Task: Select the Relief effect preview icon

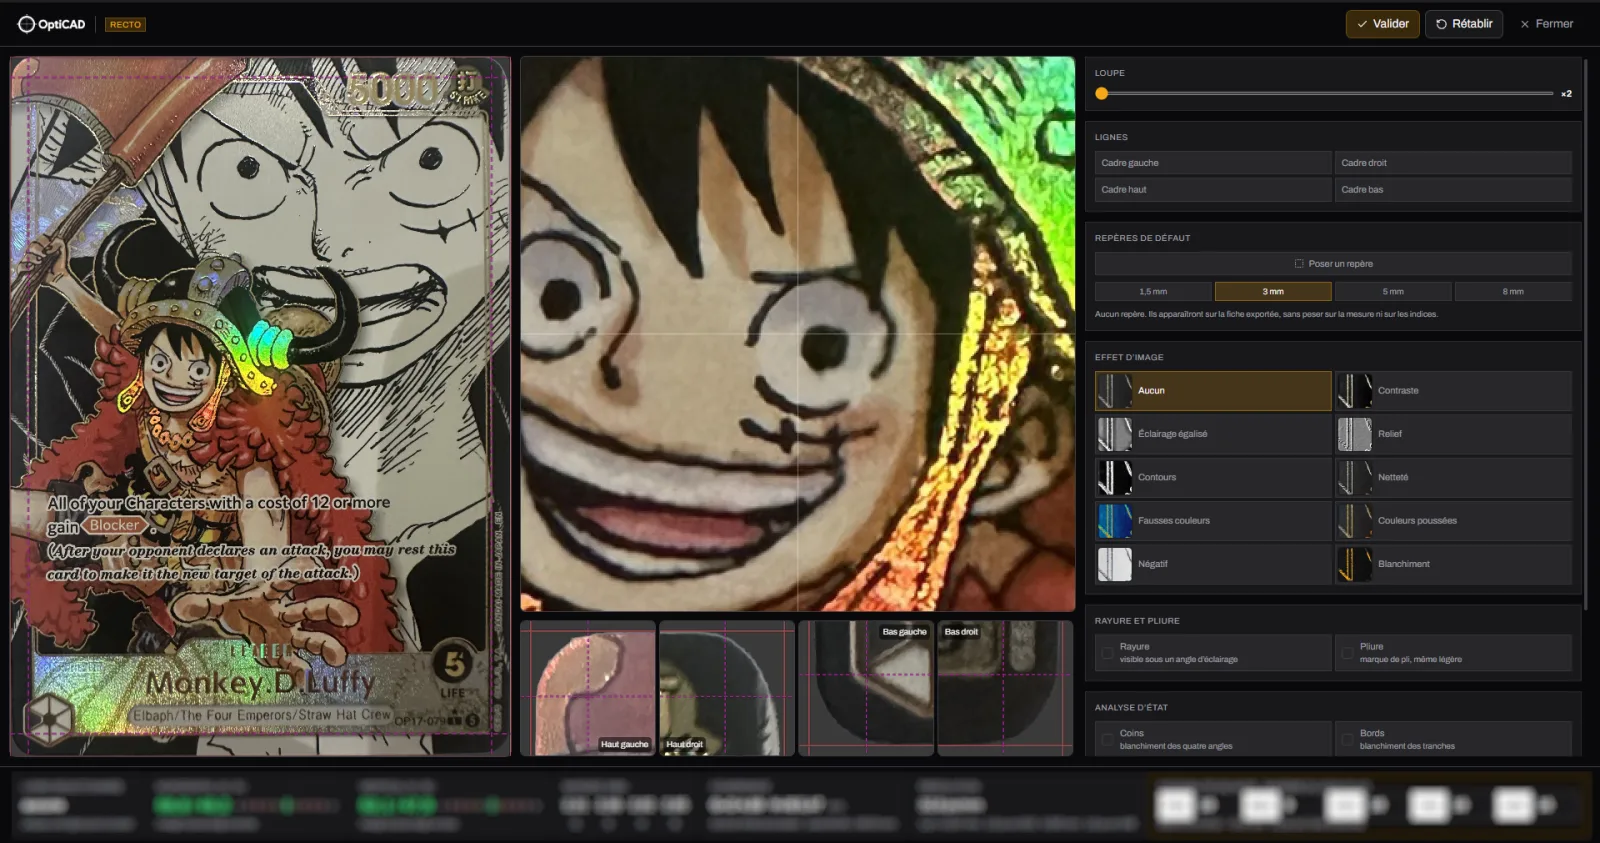Action: pyautogui.click(x=1355, y=434)
